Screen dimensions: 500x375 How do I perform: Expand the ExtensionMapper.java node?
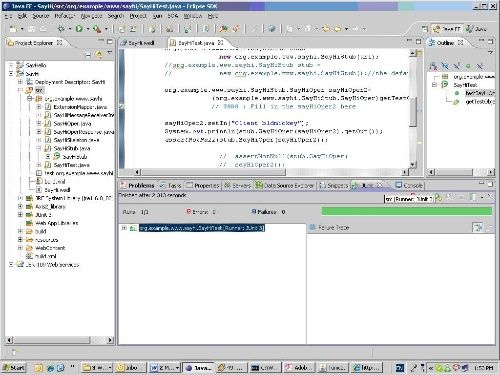coord(39,107)
